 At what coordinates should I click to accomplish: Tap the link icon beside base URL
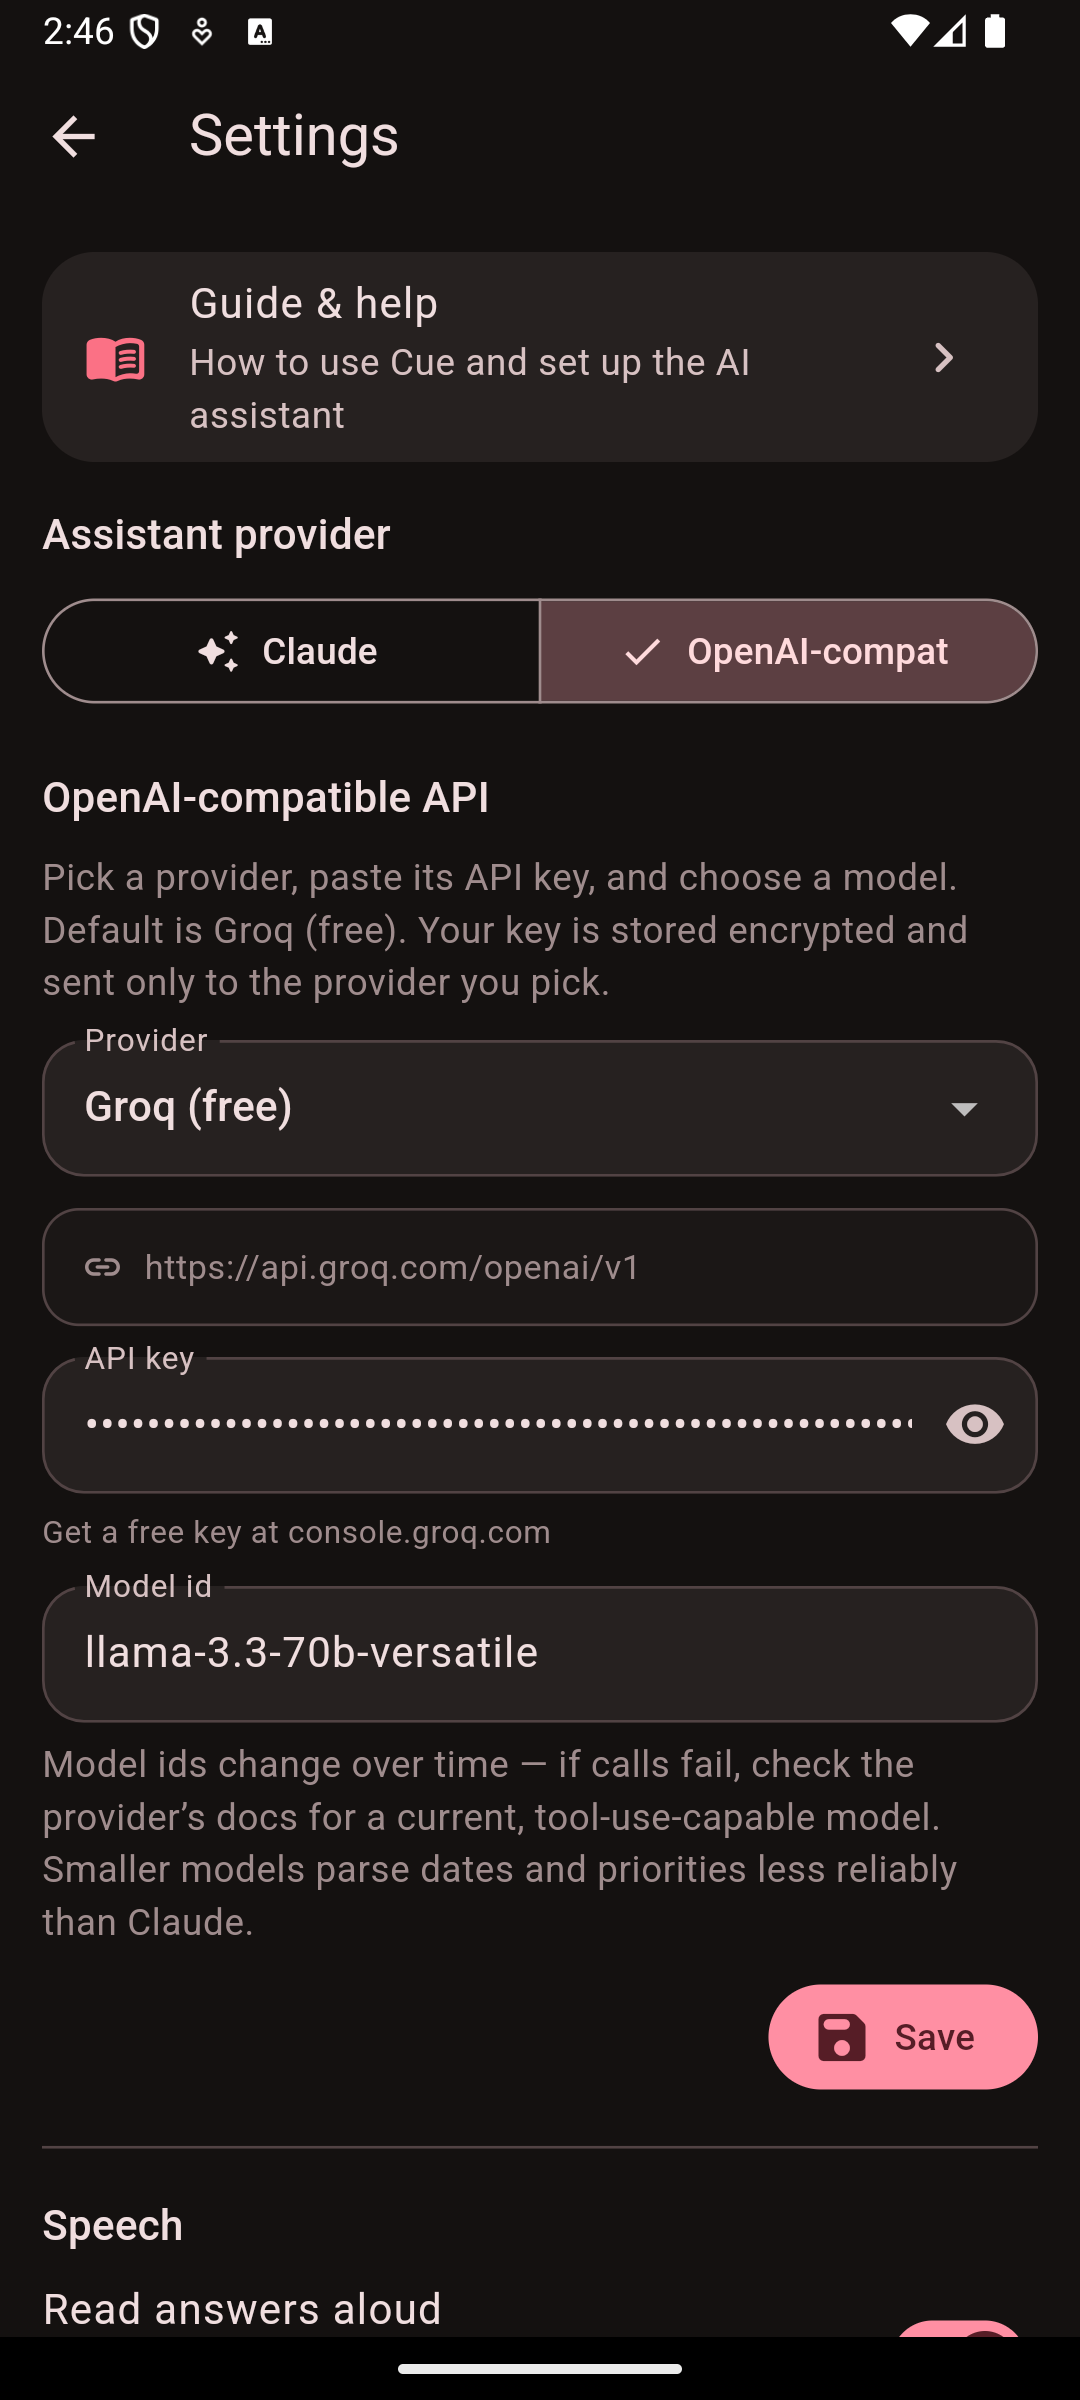coord(103,1267)
